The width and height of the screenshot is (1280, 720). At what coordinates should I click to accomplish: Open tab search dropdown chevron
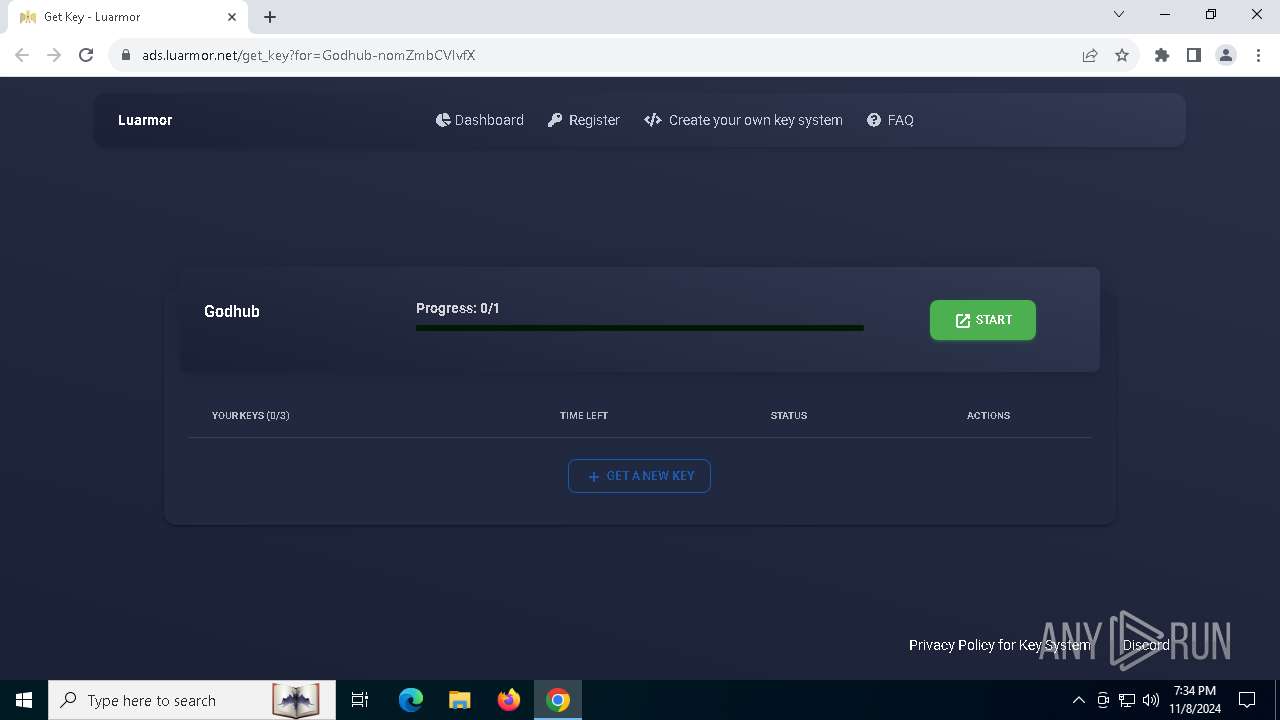coord(1119,15)
